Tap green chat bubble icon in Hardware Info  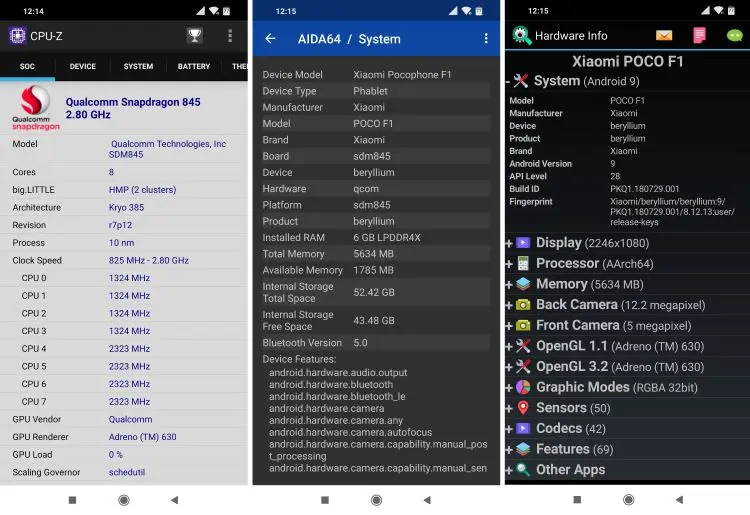pos(734,35)
